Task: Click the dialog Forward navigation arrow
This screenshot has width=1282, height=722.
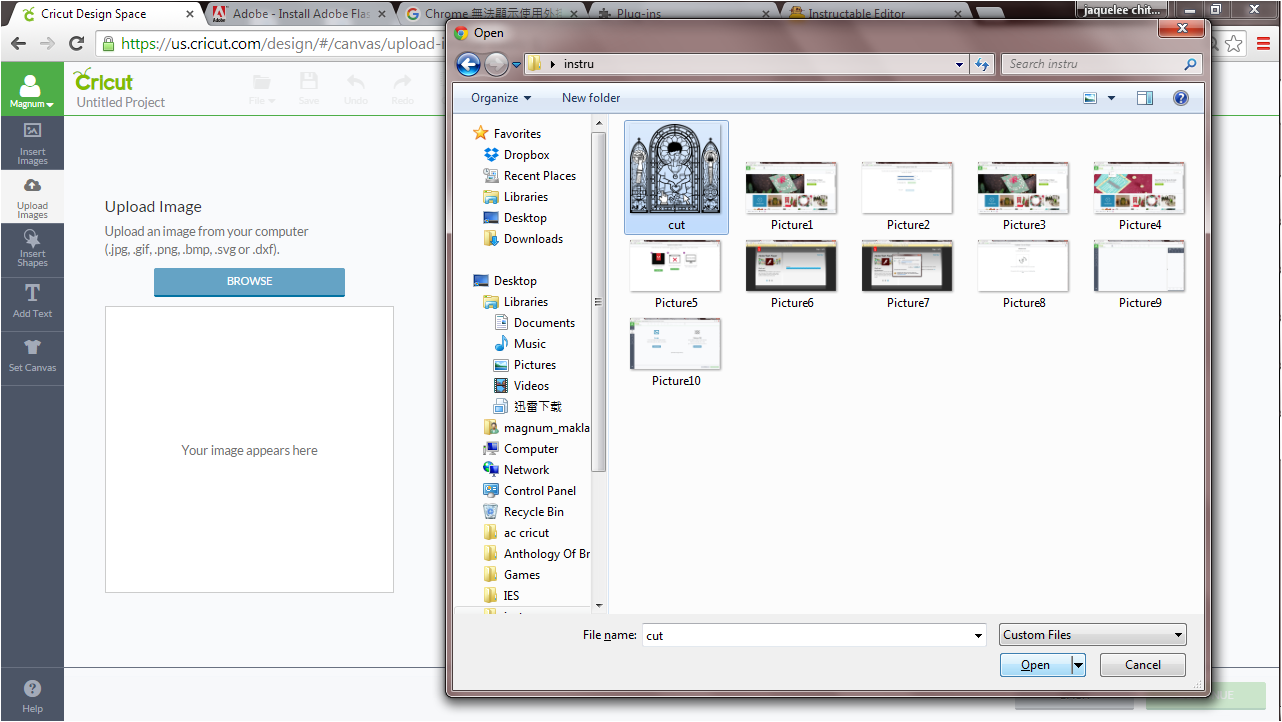Action: [496, 64]
